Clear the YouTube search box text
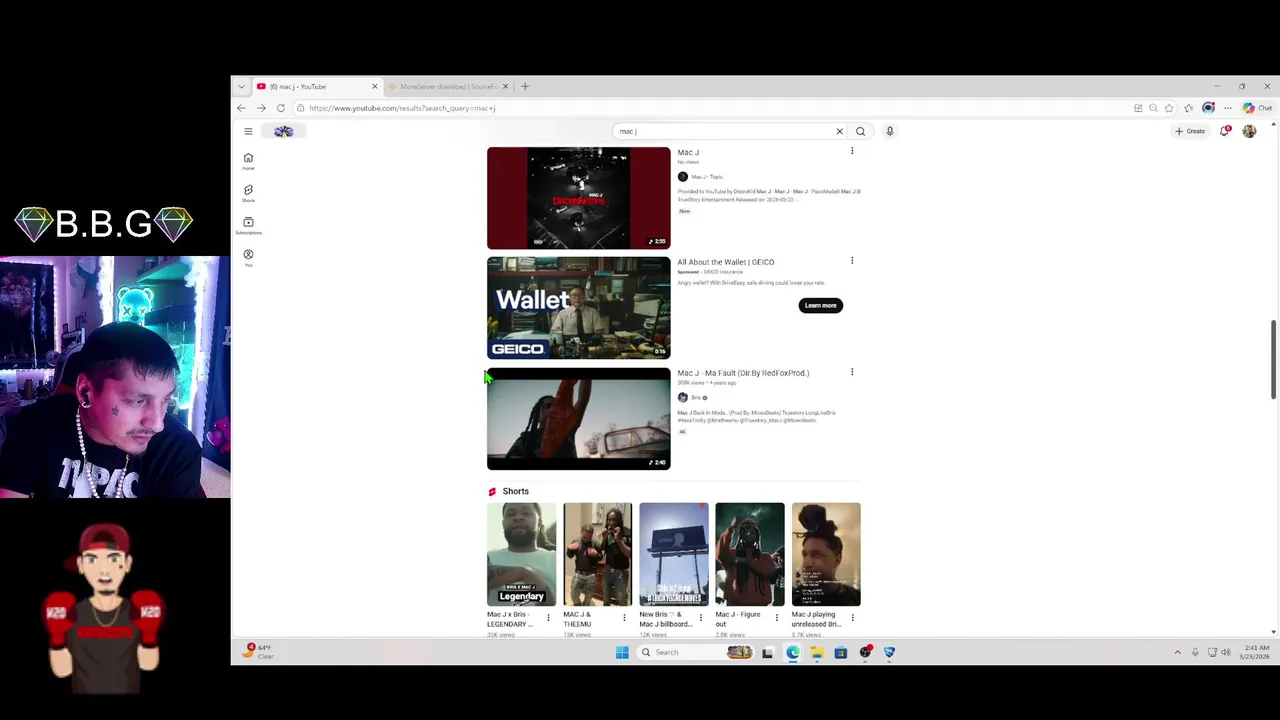The width and height of the screenshot is (1280, 720). 839,131
